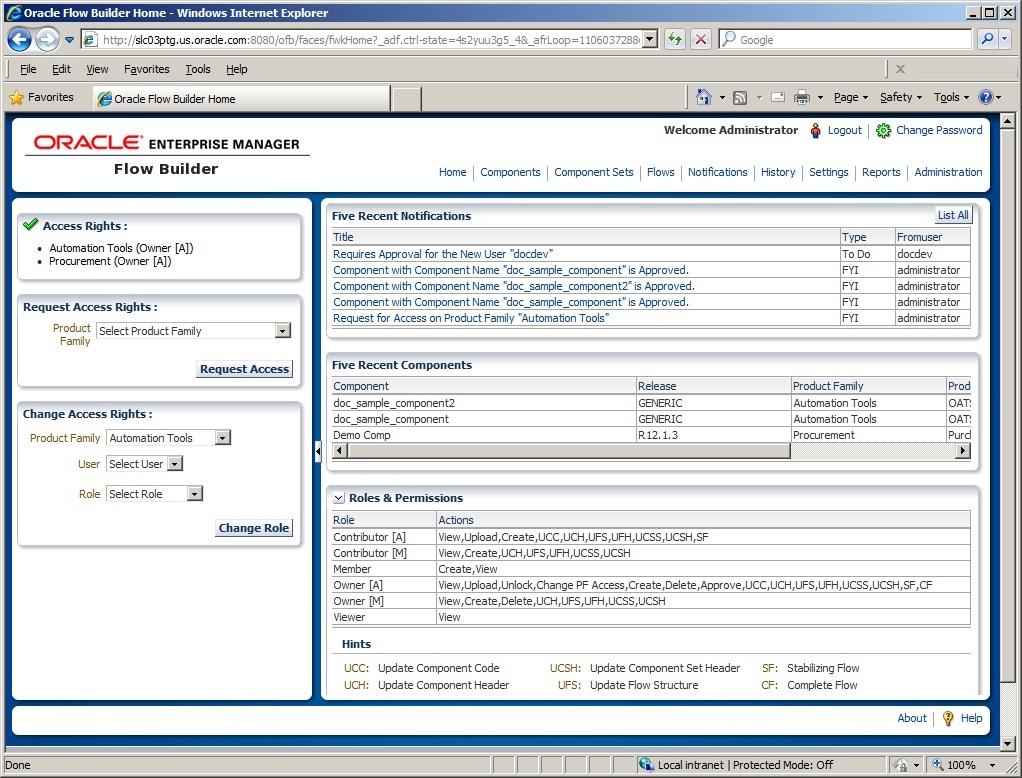The width and height of the screenshot is (1022, 778).
Task: Open the Select Role dropdown
Action: (x=195, y=494)
